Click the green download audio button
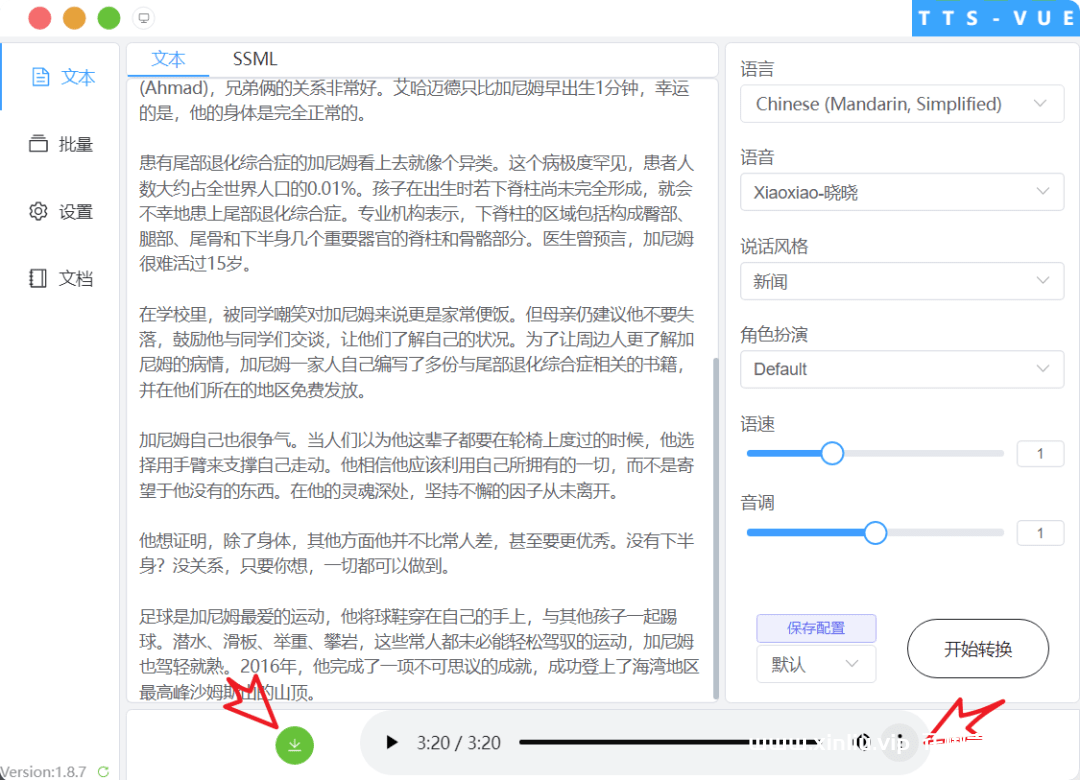This screenshot has width=1080, height=780. pos(295,744)
